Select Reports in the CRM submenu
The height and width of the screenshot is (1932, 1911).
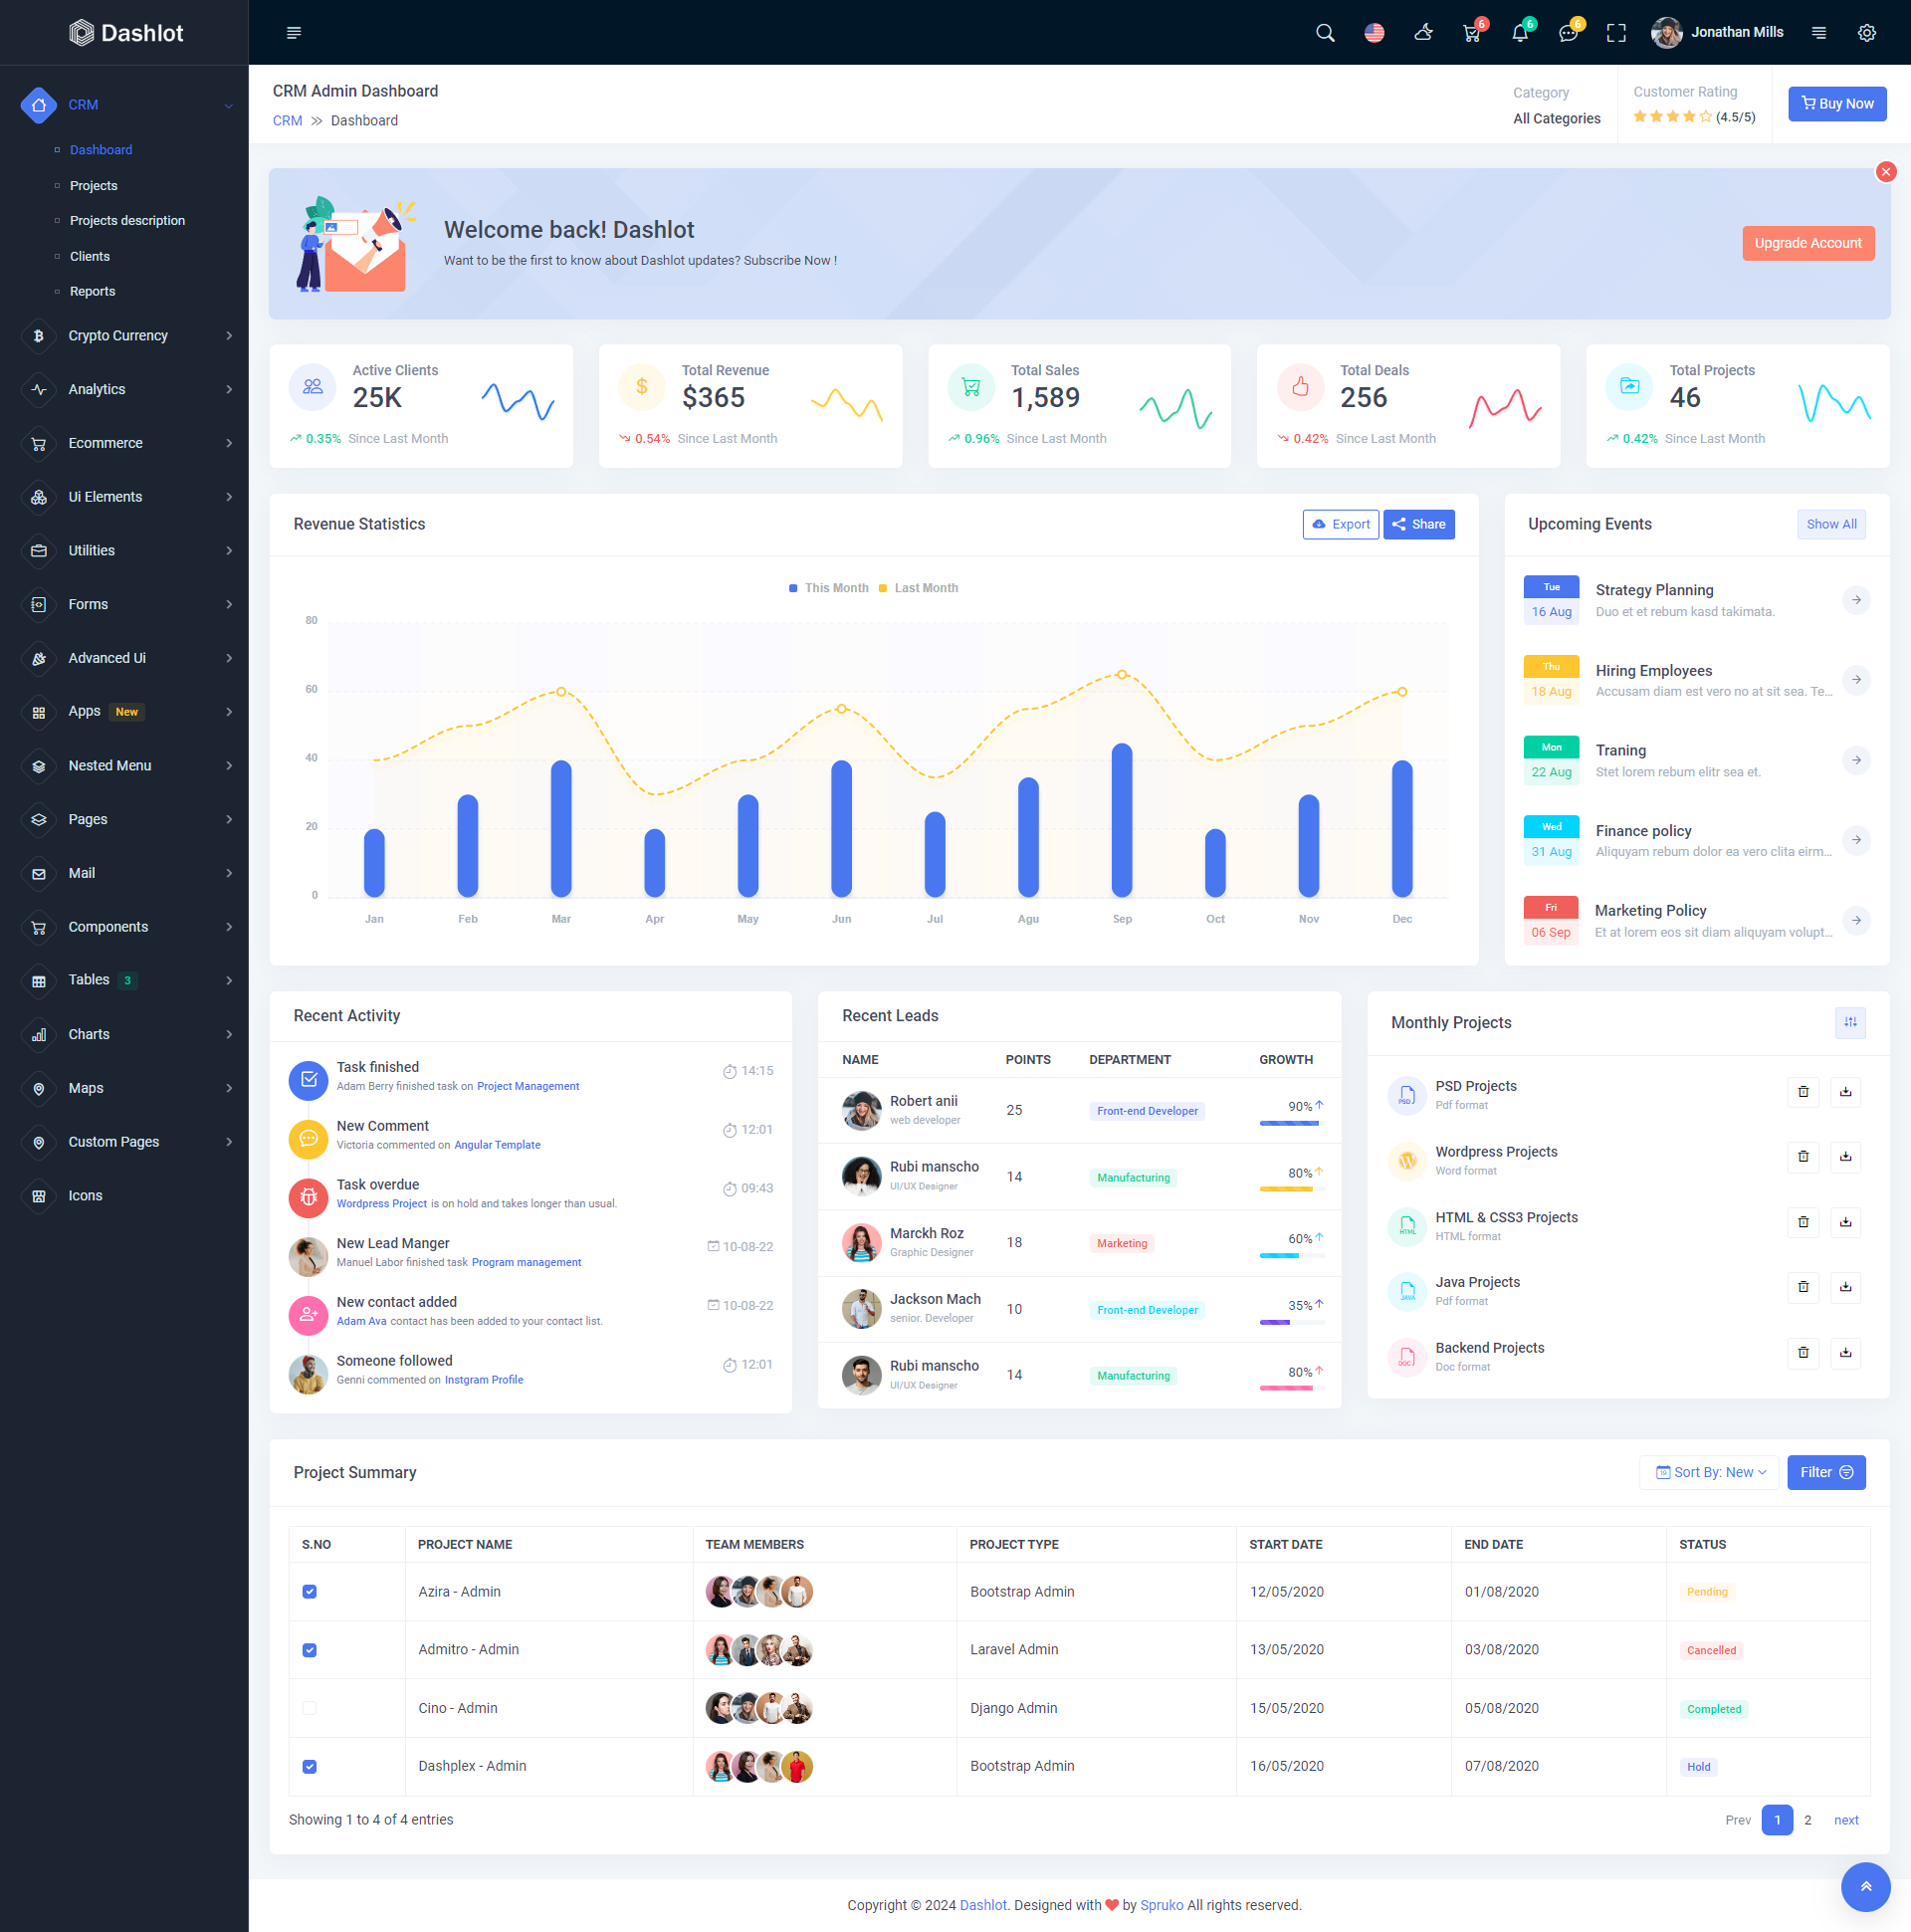point(92,292)
